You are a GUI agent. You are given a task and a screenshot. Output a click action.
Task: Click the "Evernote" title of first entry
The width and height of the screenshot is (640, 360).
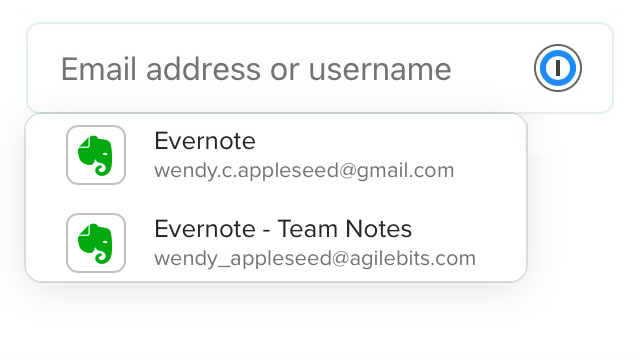[x=205, y=141]
